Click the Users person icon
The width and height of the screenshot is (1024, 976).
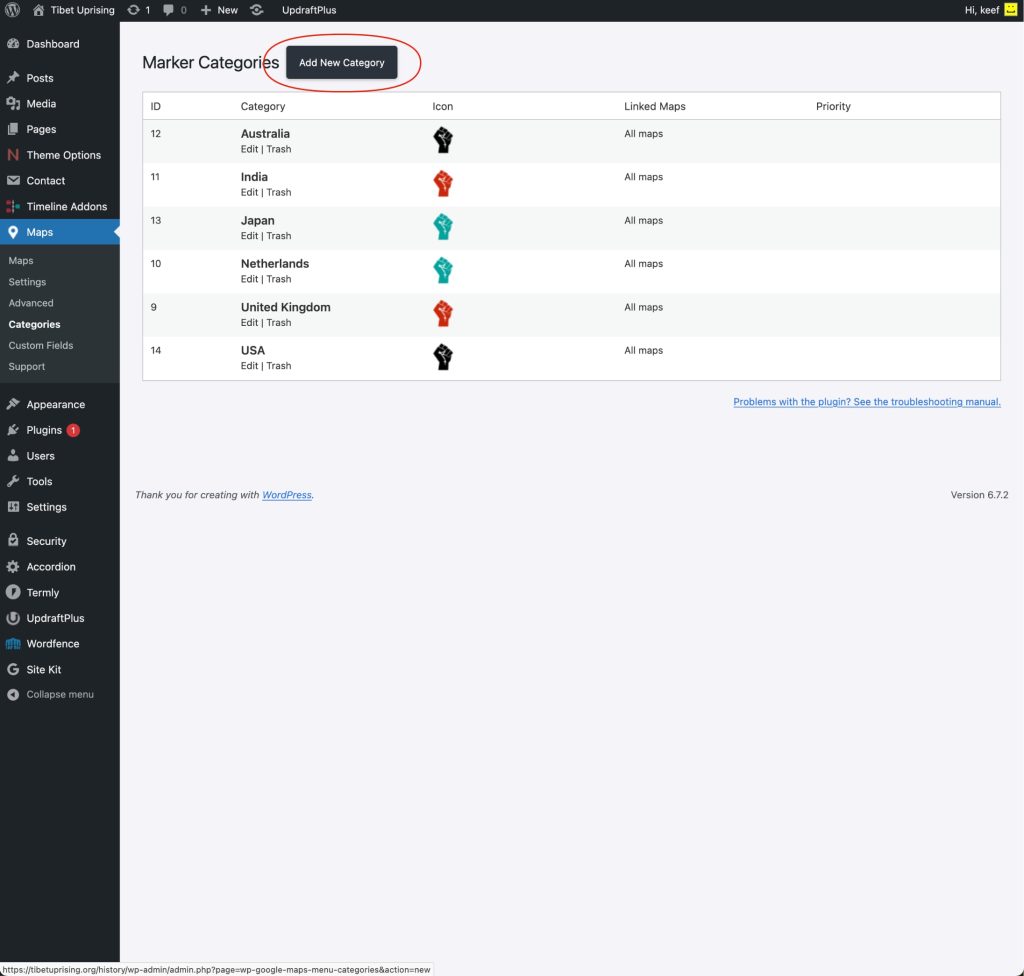(13, 455)
